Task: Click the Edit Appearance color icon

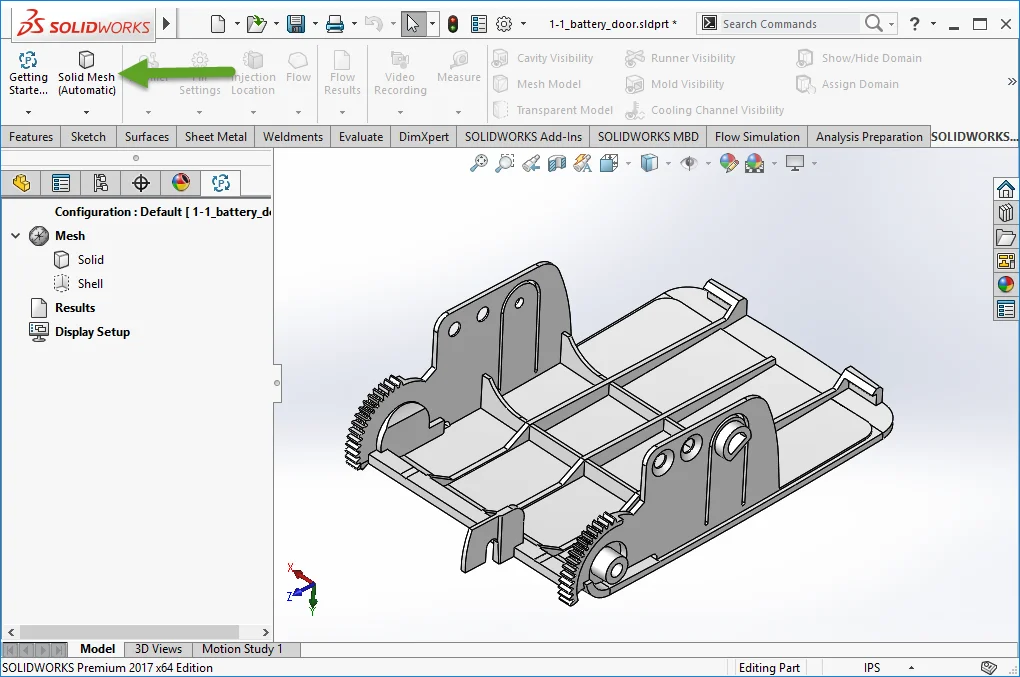Action: coord(728,163)
